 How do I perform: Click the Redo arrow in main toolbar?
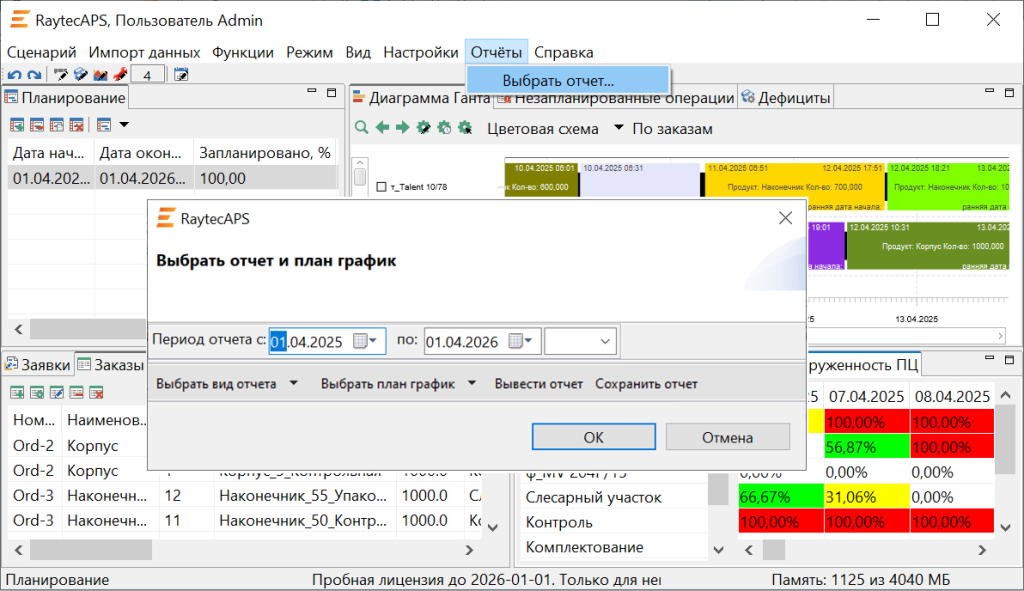[34, 75]
